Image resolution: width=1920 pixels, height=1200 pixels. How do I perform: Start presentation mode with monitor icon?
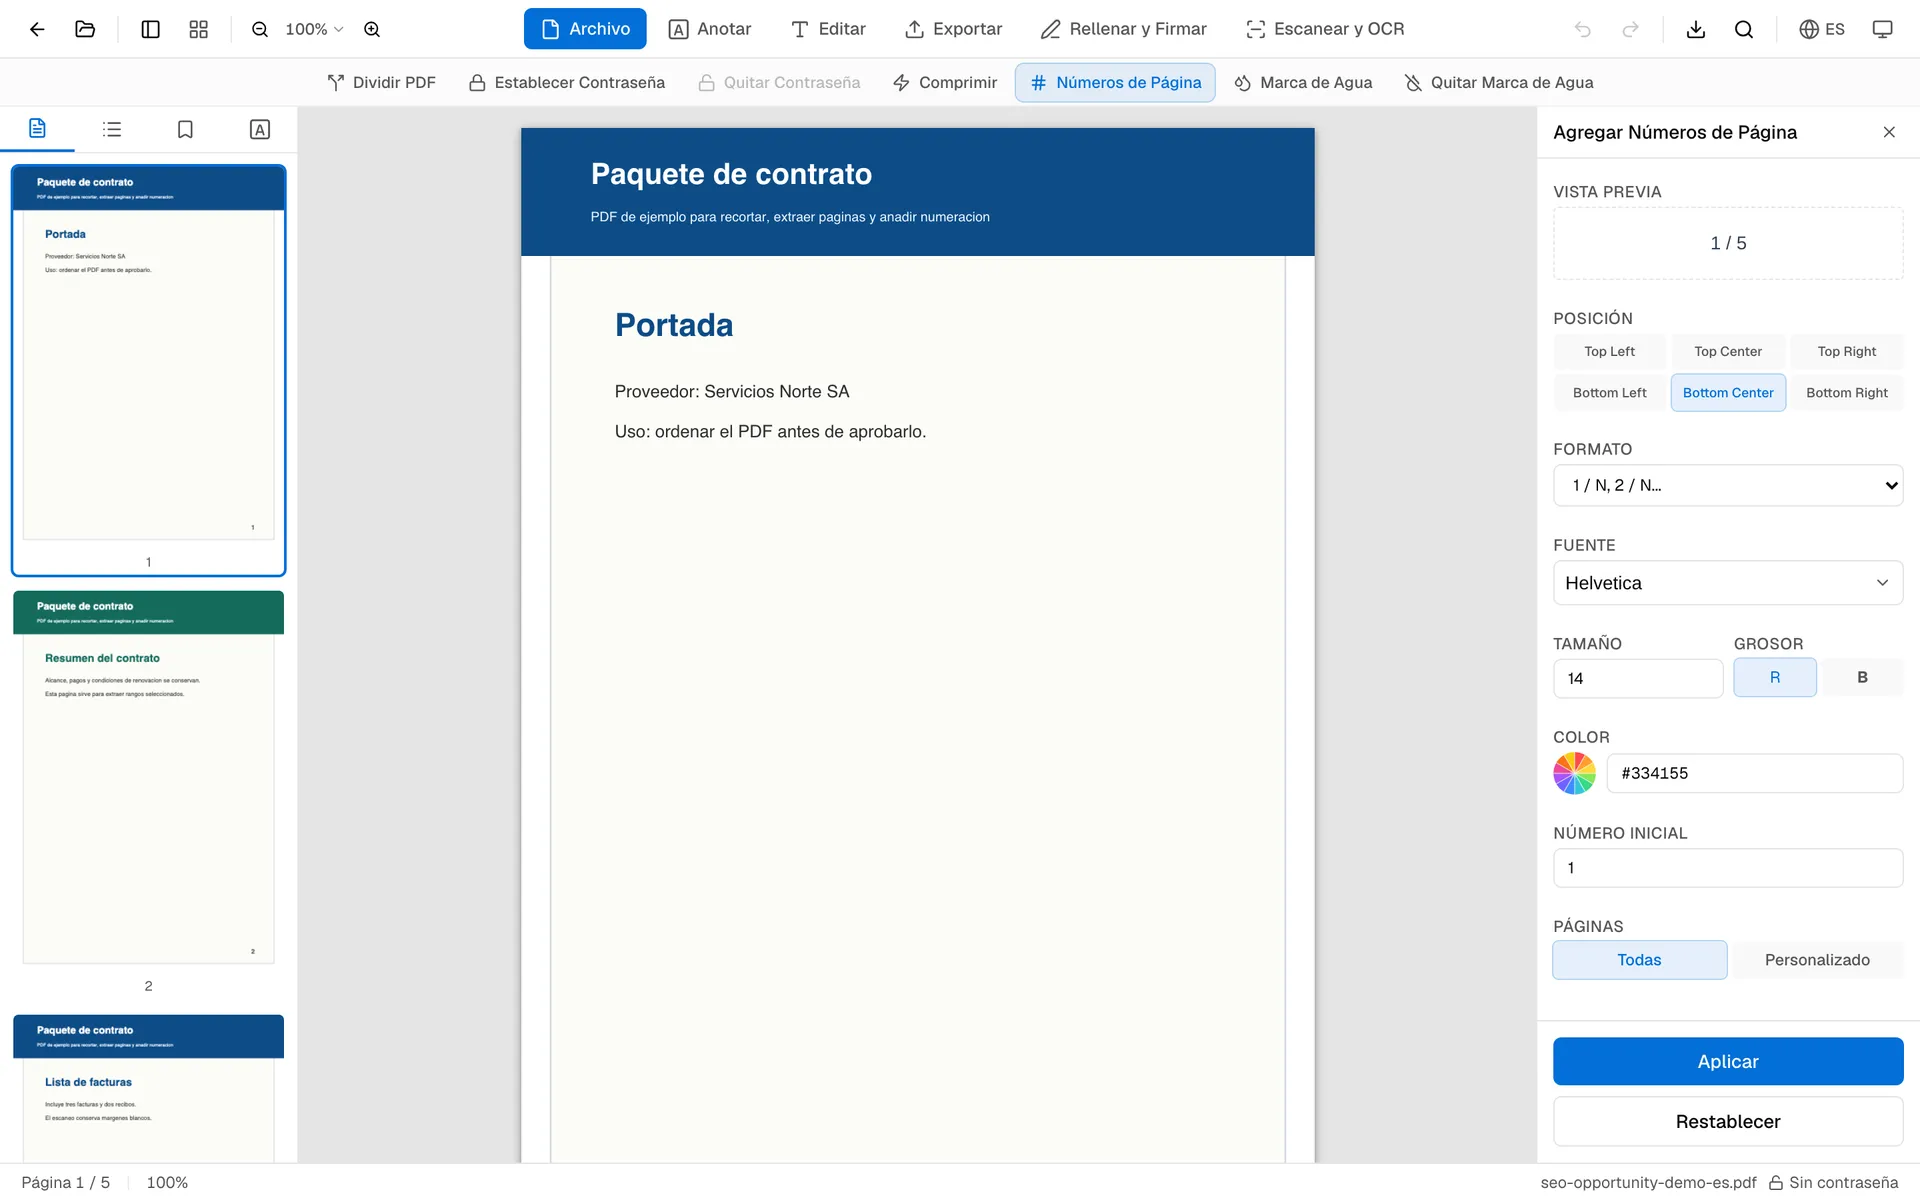click(x=1882, y=29)
